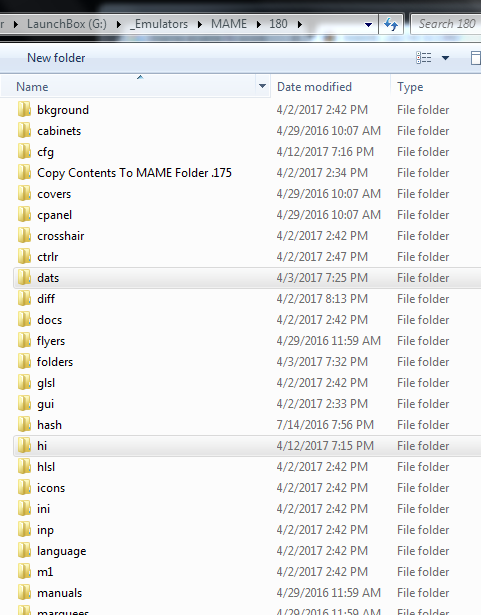481x615 pixels.
Task: Click the cfg folder icon
Action: click(24, 151)
